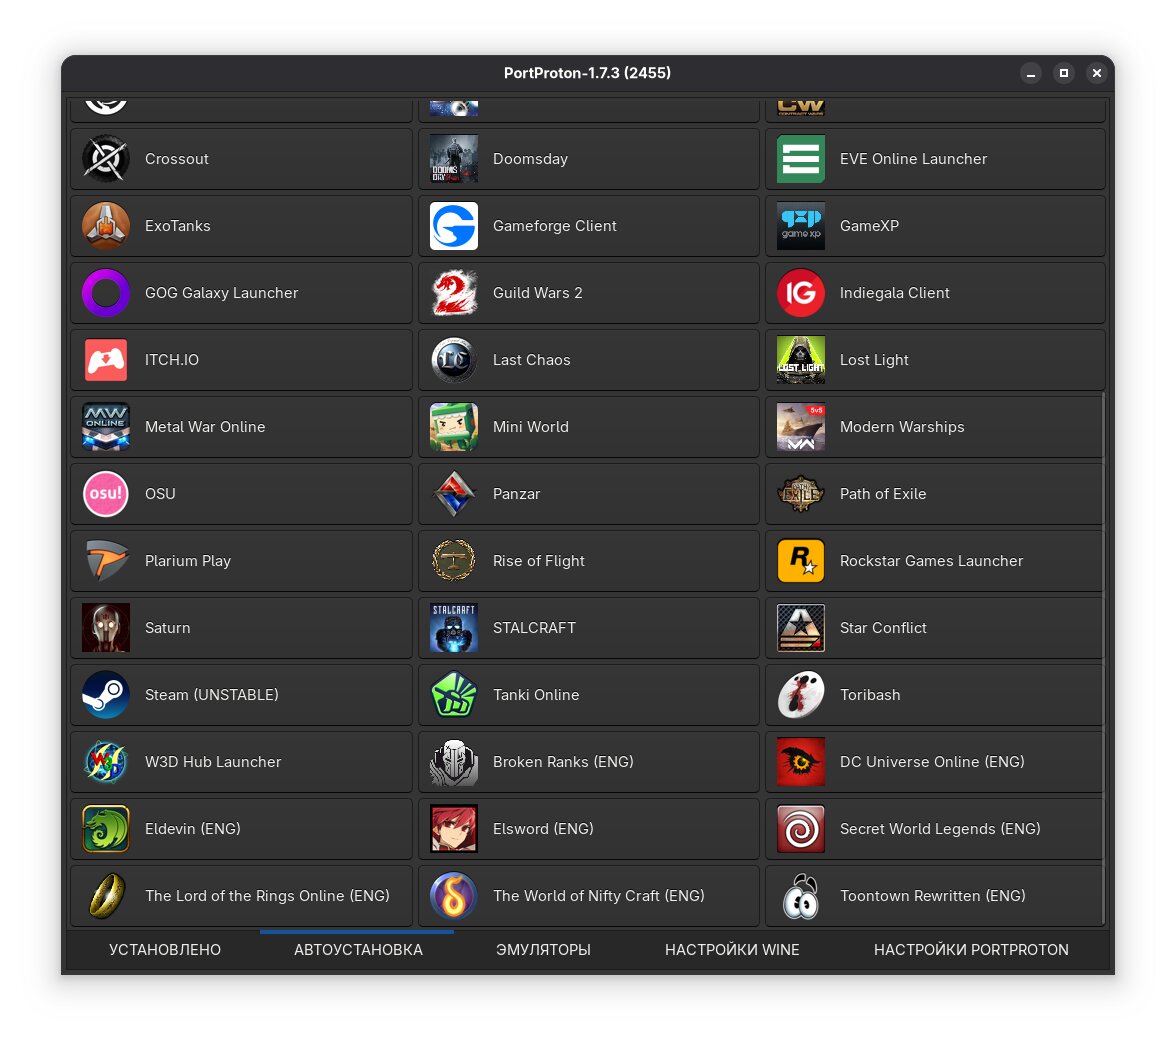
Task: Click the red Indiegala IG icon
Action: pyautogui.click(x=801, y=293)
